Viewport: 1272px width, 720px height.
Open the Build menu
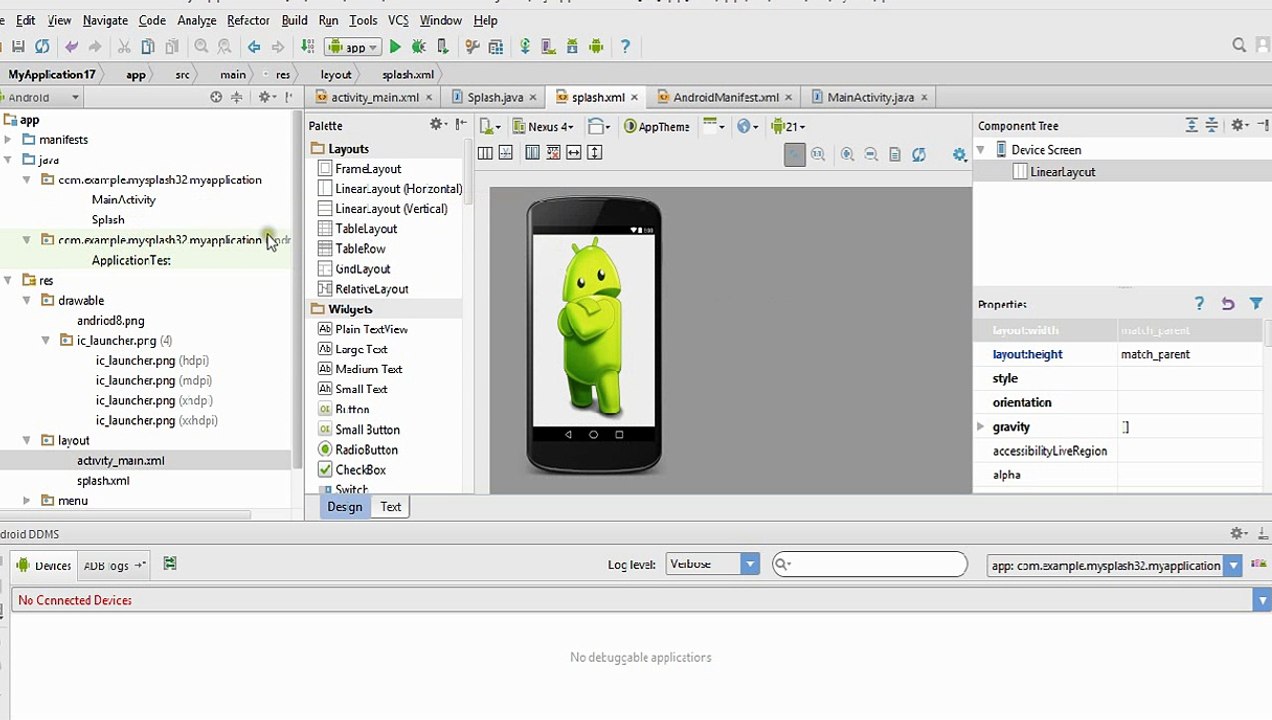tap(294, 20)
